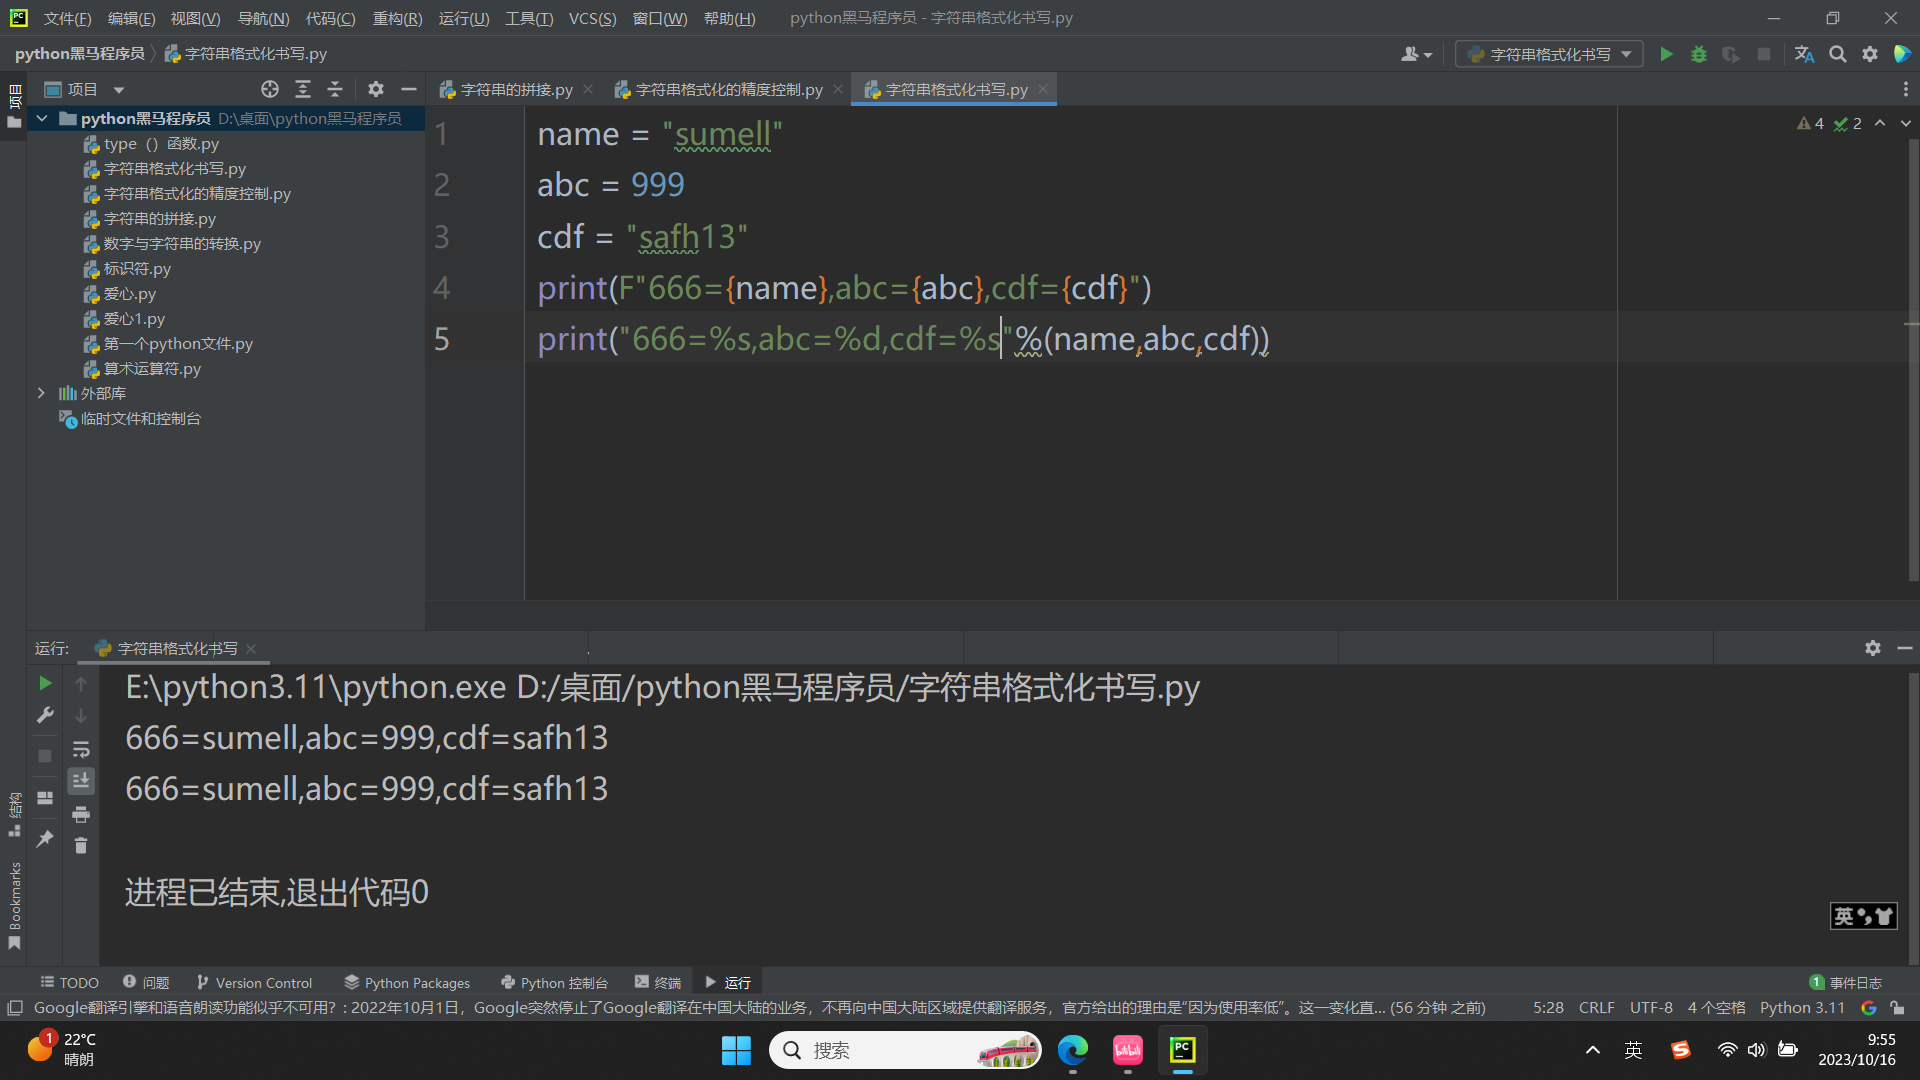
Task: Open the run configuration dropdown
Action: coord(1549,54)
